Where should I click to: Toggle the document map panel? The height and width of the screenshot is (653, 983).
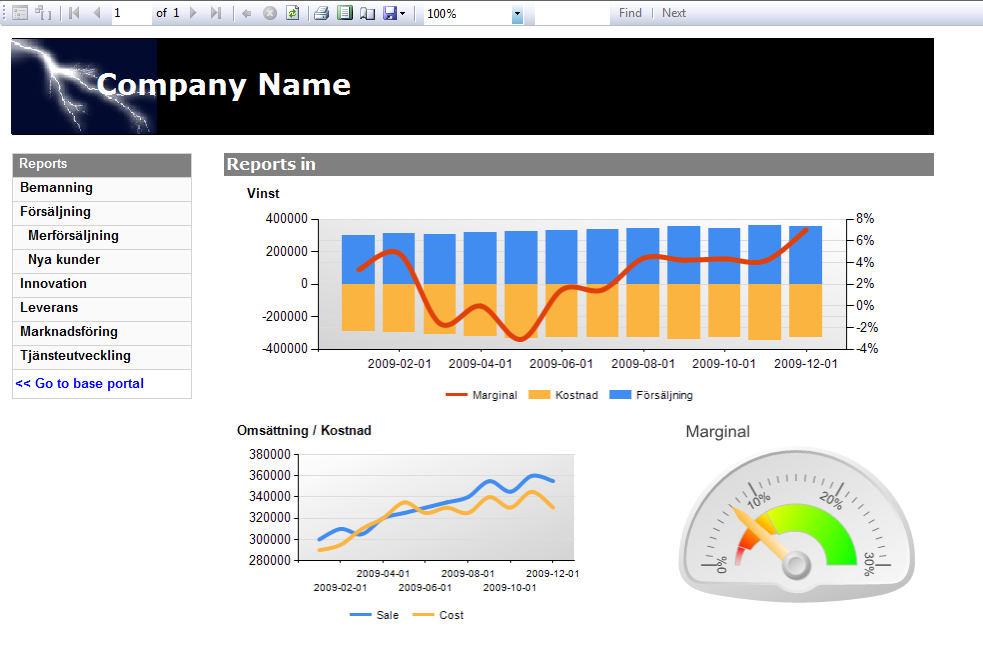coord(19,13)
